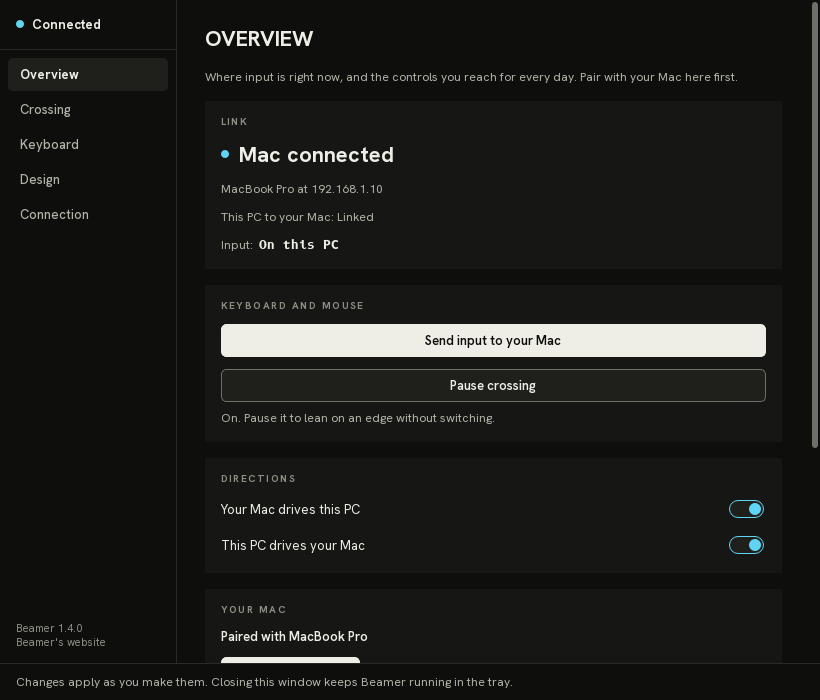Toggle Your Mac drives this PC switch

pyautogui.click(x=746, y=509)
